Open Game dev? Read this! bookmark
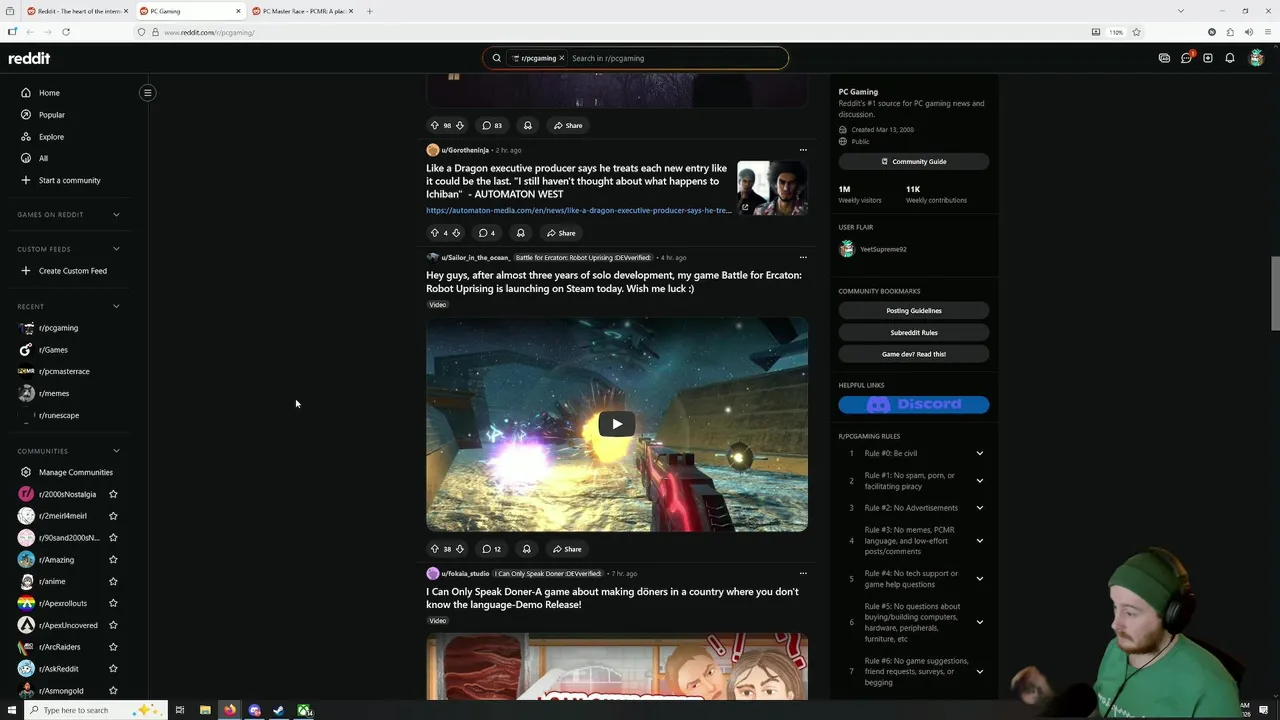1280x720 pixels. click(913, 354)
